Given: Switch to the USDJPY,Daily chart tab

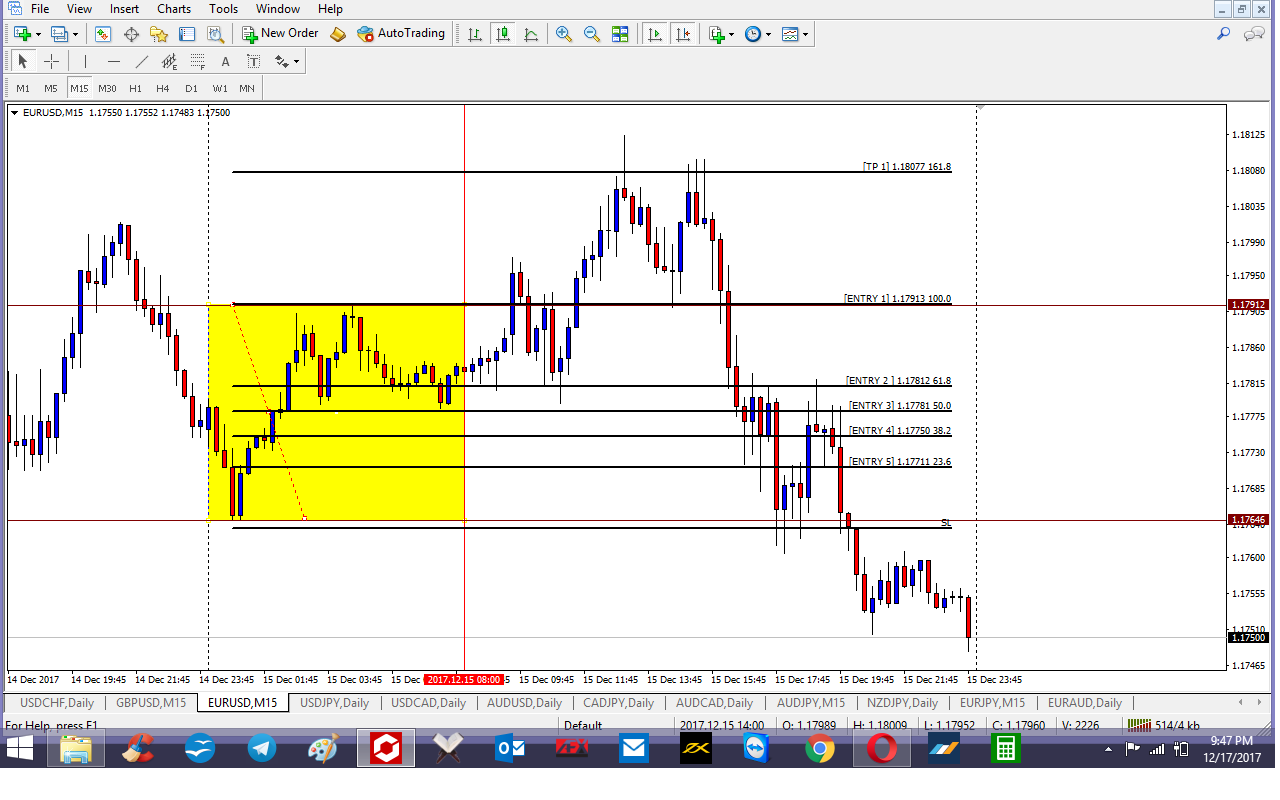Looking at the screenshot, I should (335, 703).
